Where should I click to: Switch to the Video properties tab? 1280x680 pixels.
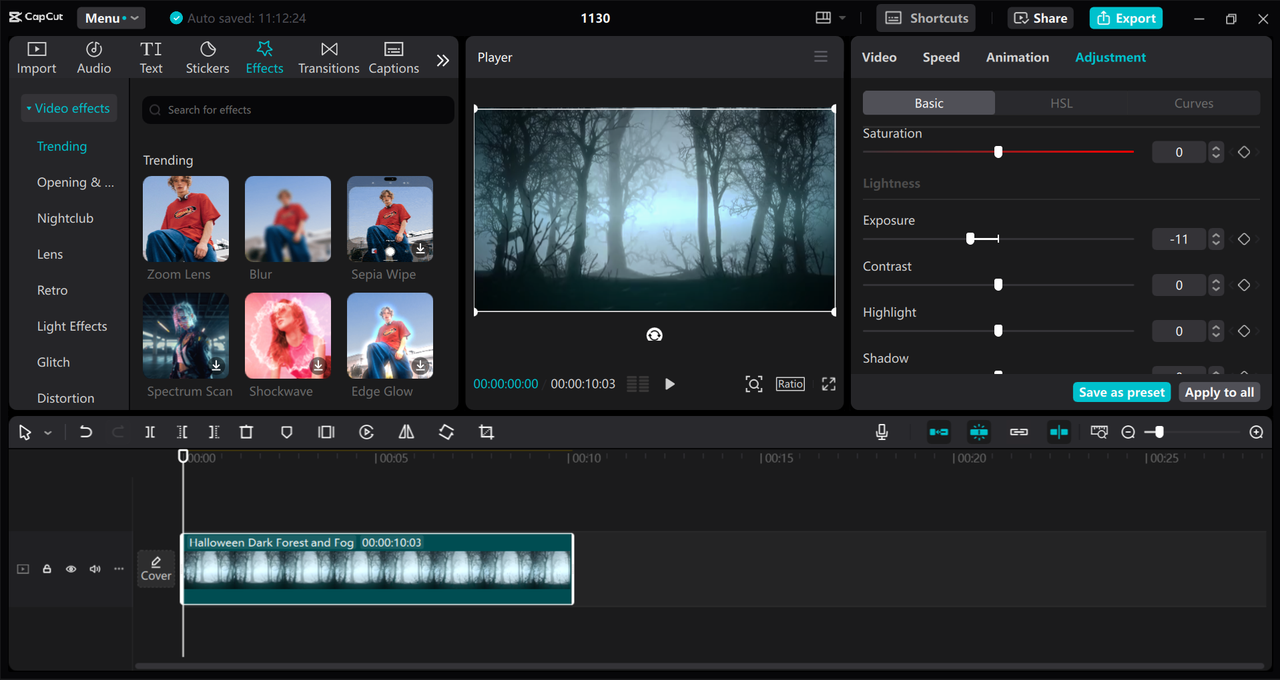(x=879, y=57)
